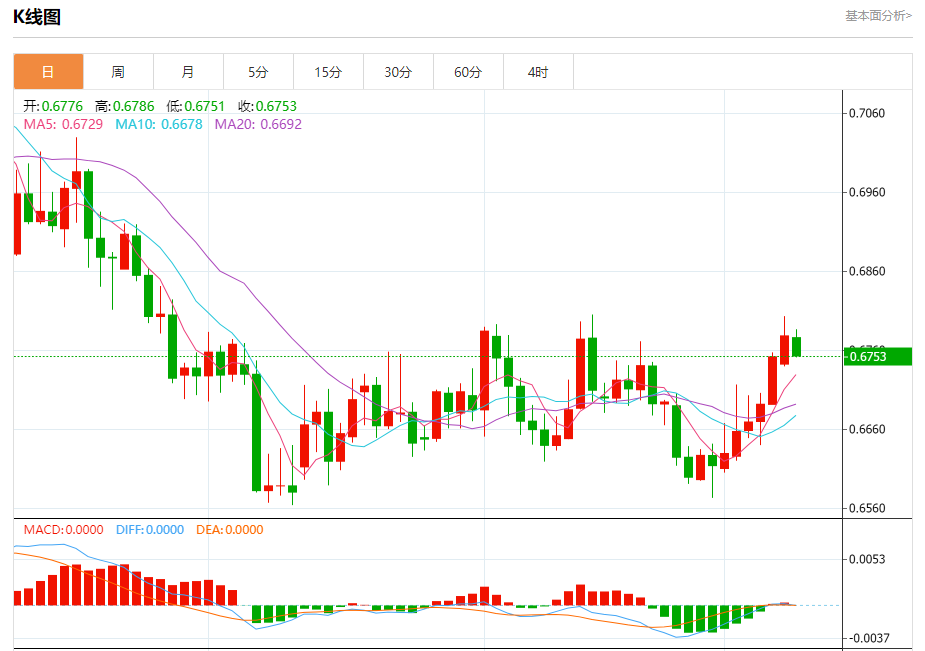Click the open price 开:0.6776
This screenshot has width=925, height=651.
(53, 106)
